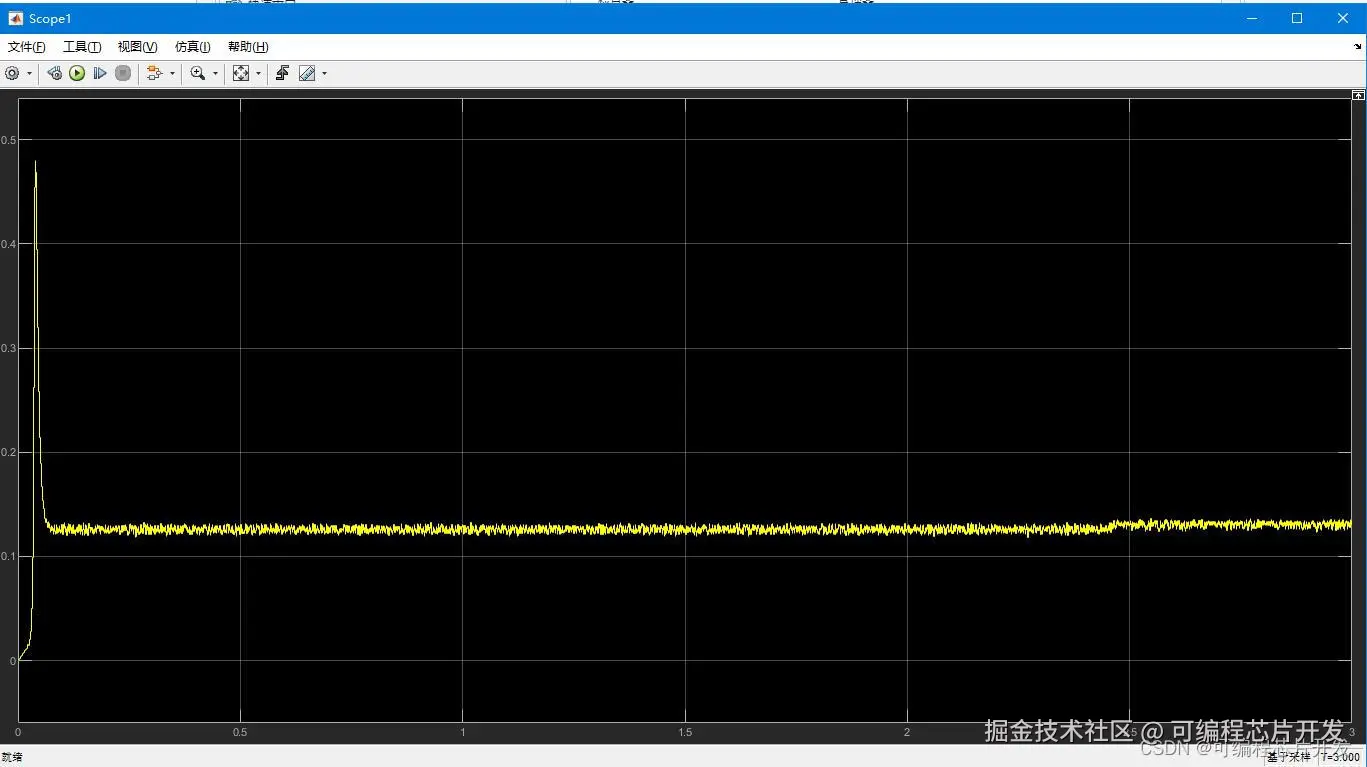1367x767 pixels.
Task: Click the stop simulation button
Action: (123, 73)
